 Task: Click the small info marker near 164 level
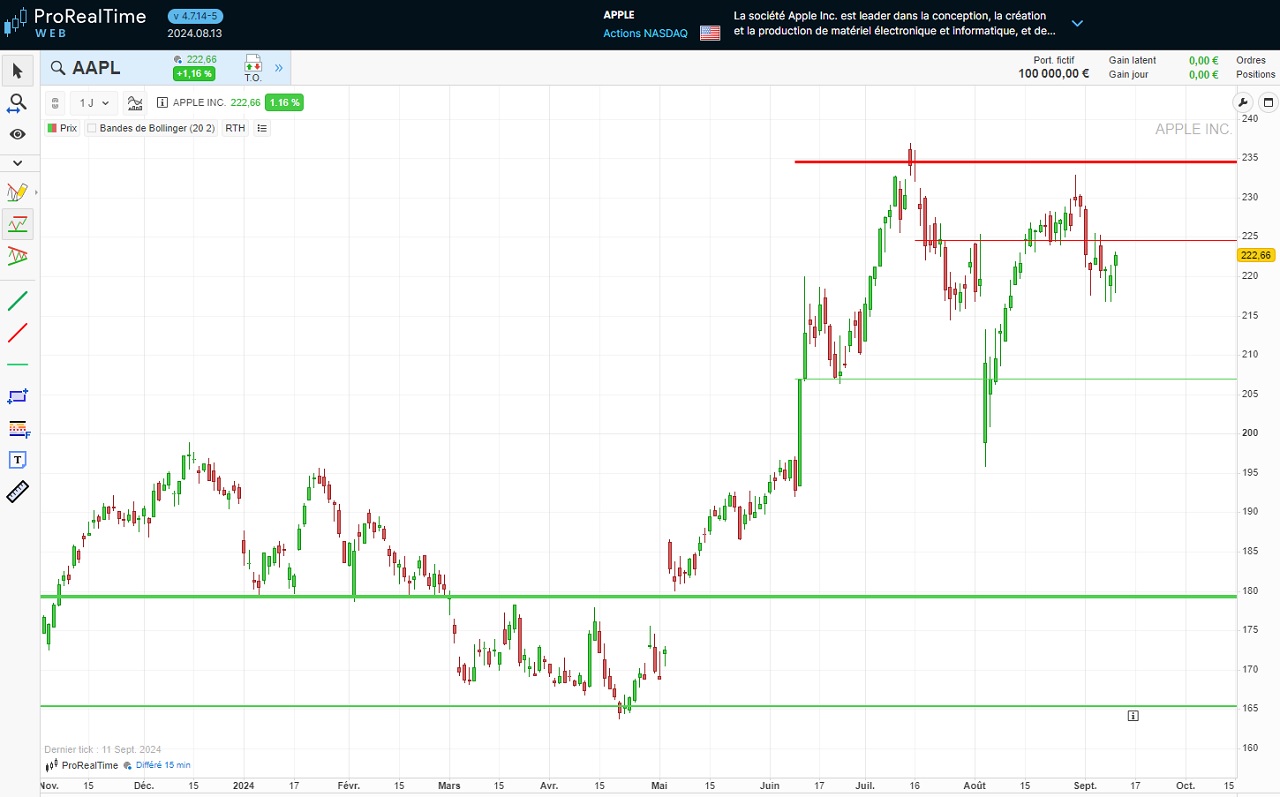click(x=1133, y=715)
